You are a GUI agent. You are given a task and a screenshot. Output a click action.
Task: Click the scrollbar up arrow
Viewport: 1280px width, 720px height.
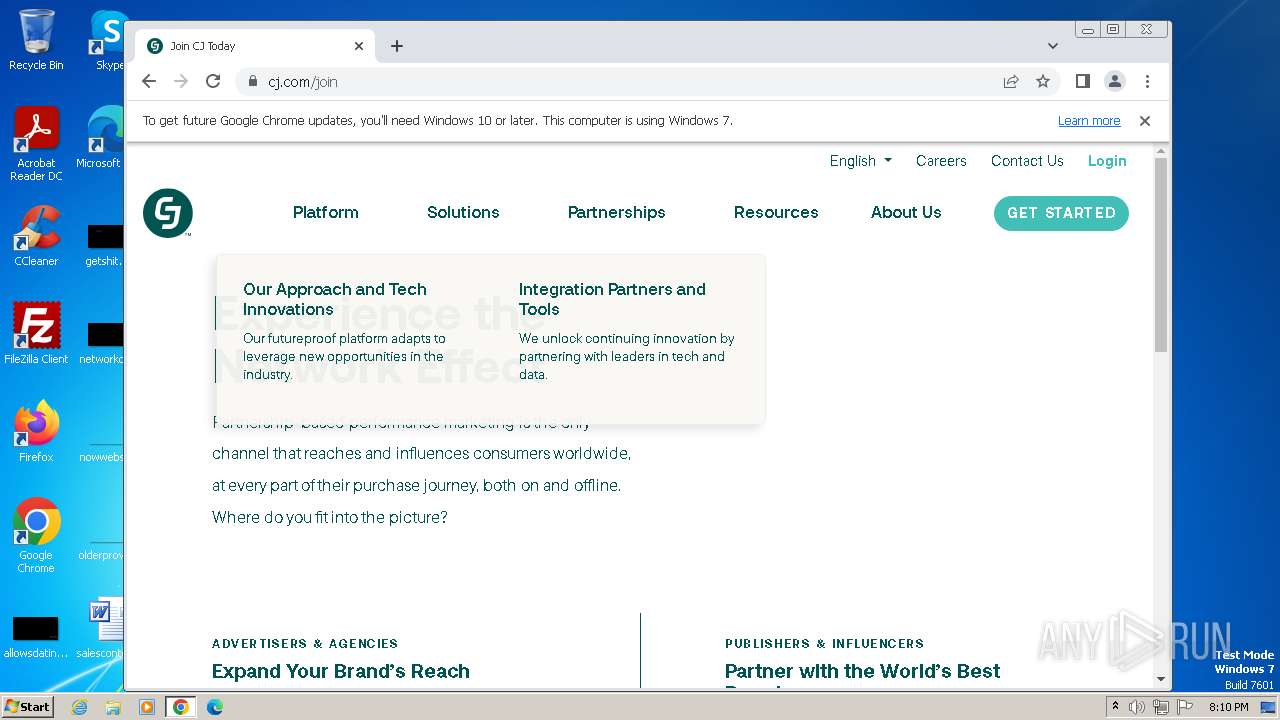(1161, 151)
